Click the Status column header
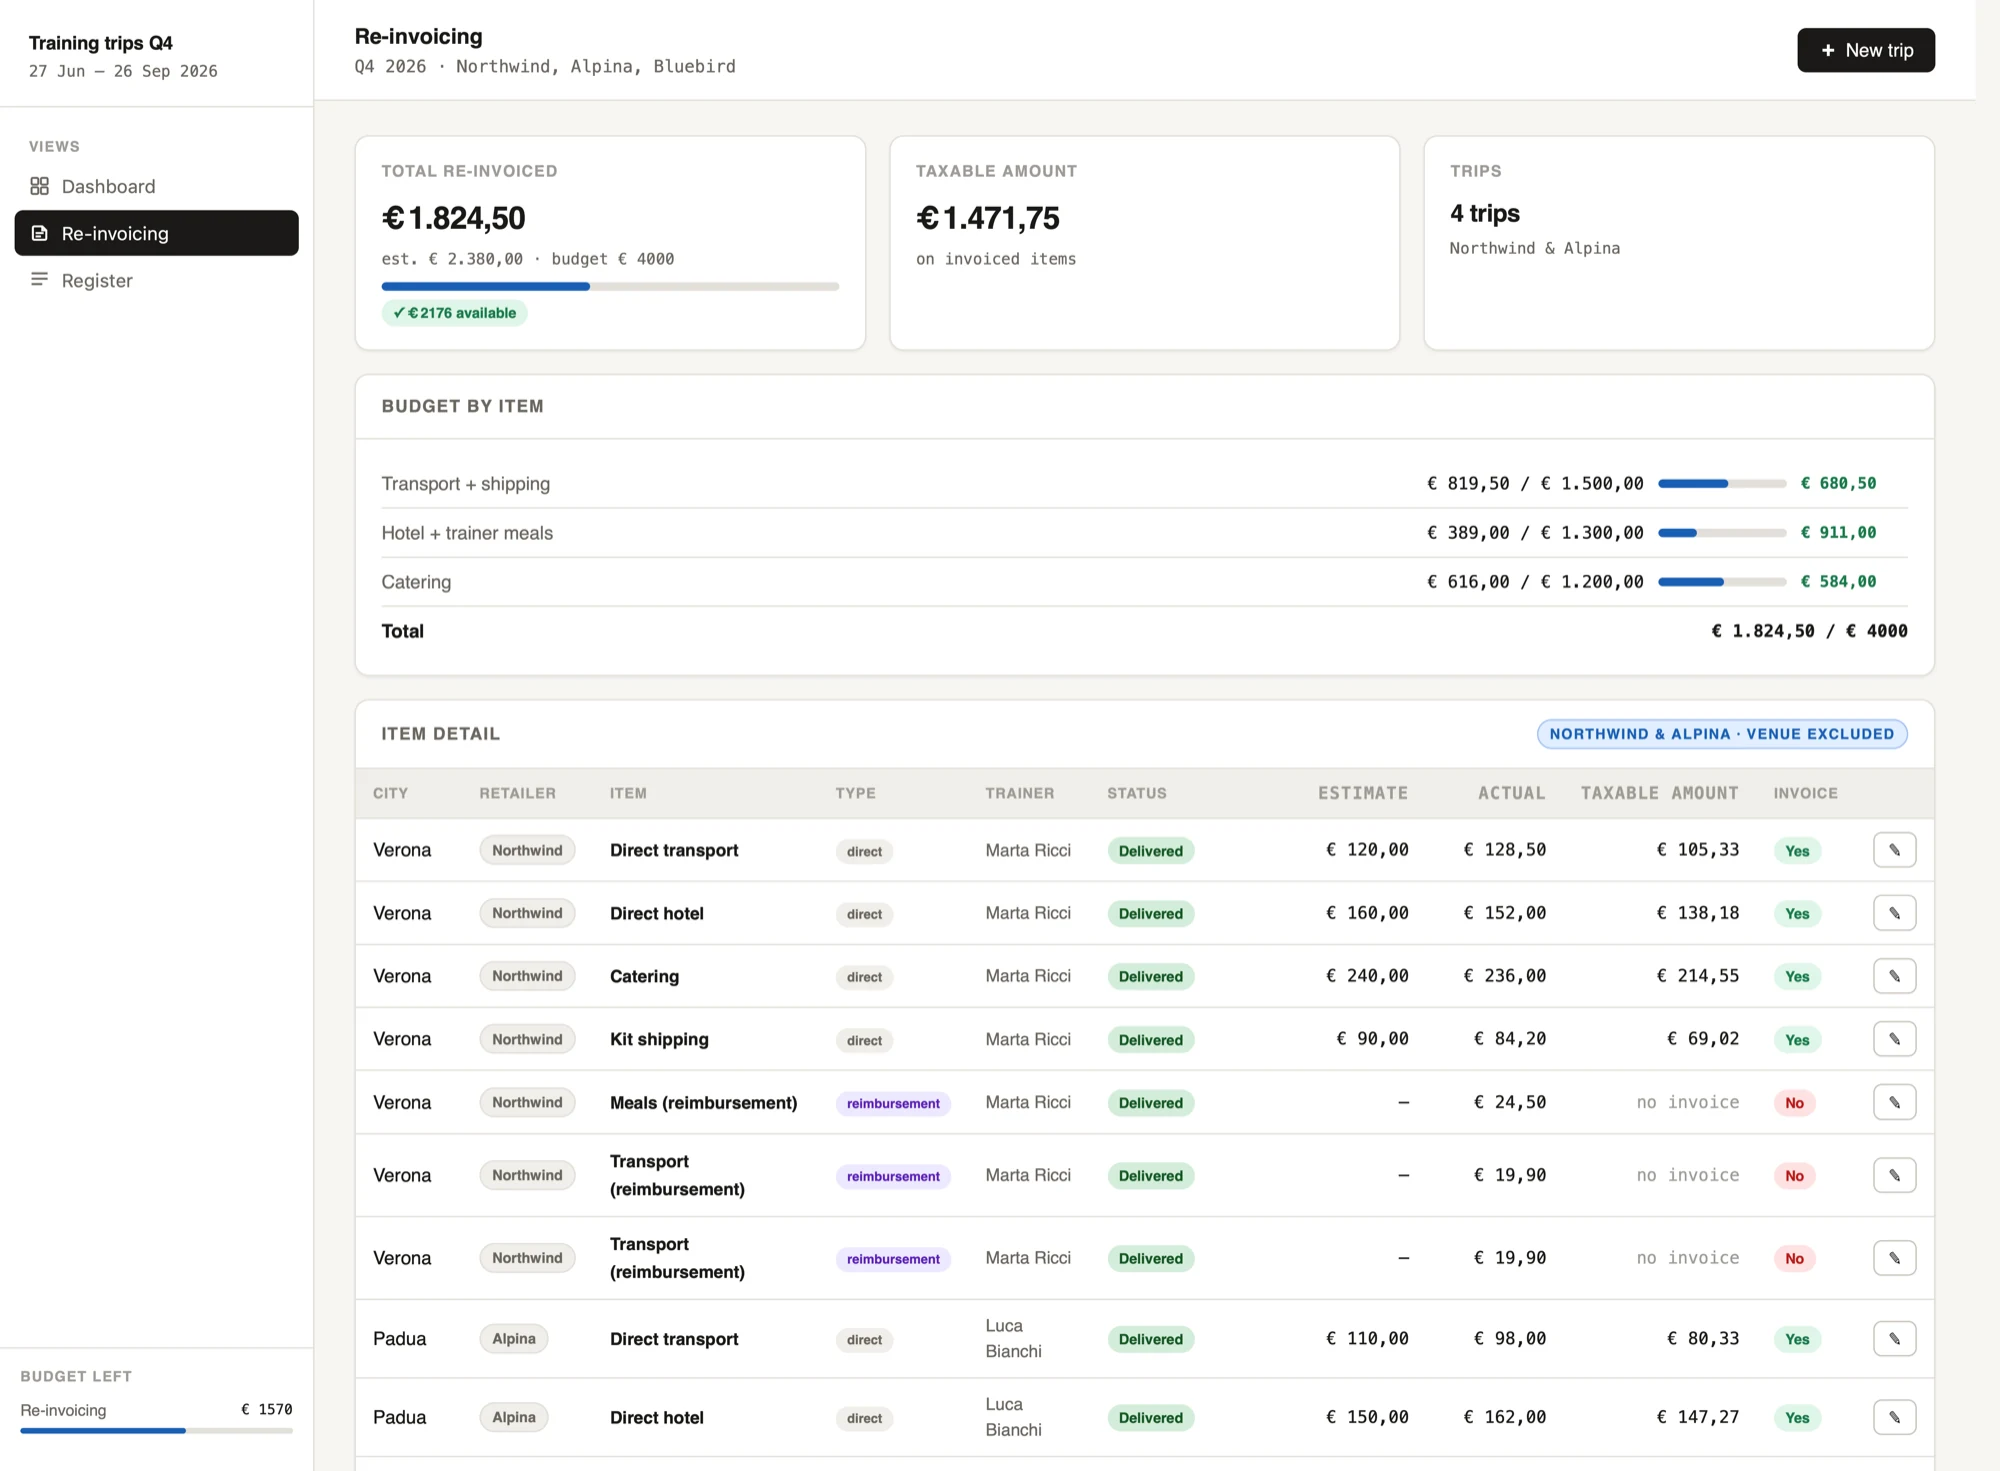This screenshot has height=1471, width=2000. click(1137, 793)
